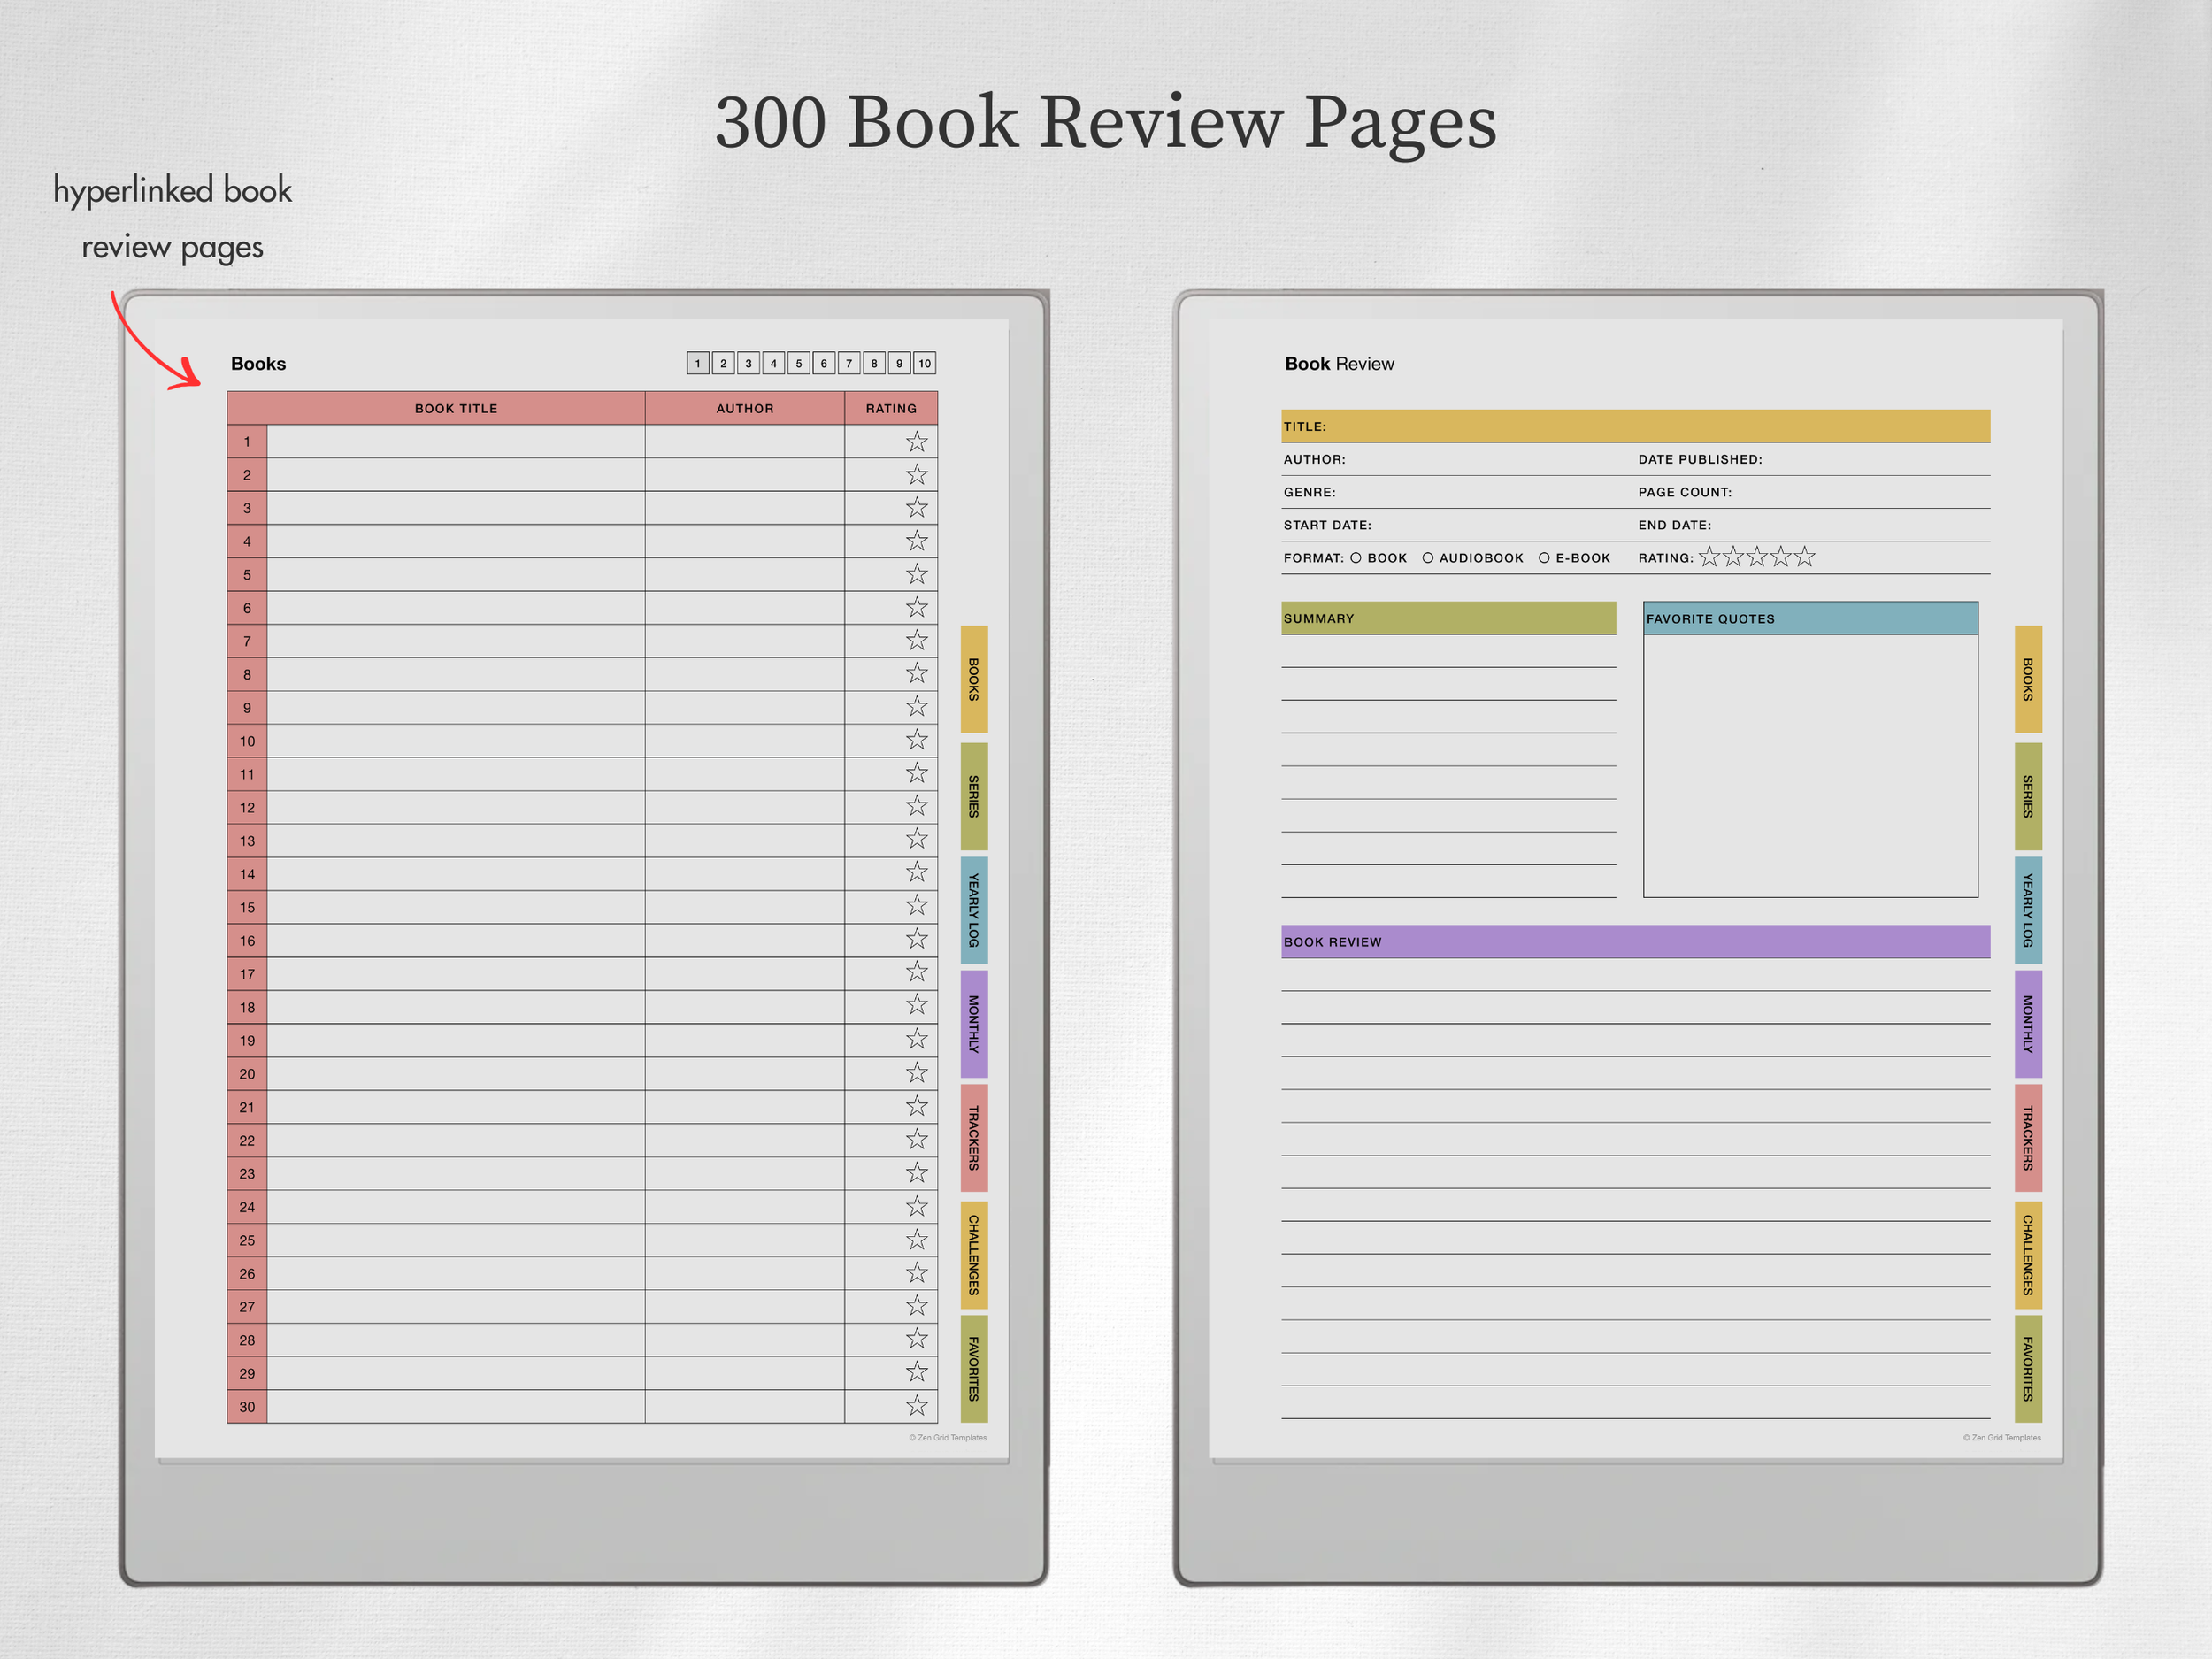The width and height of the screenshot is (2212, 1659).
Task: Go to Books page 2 link
Action: click(723, 363)
